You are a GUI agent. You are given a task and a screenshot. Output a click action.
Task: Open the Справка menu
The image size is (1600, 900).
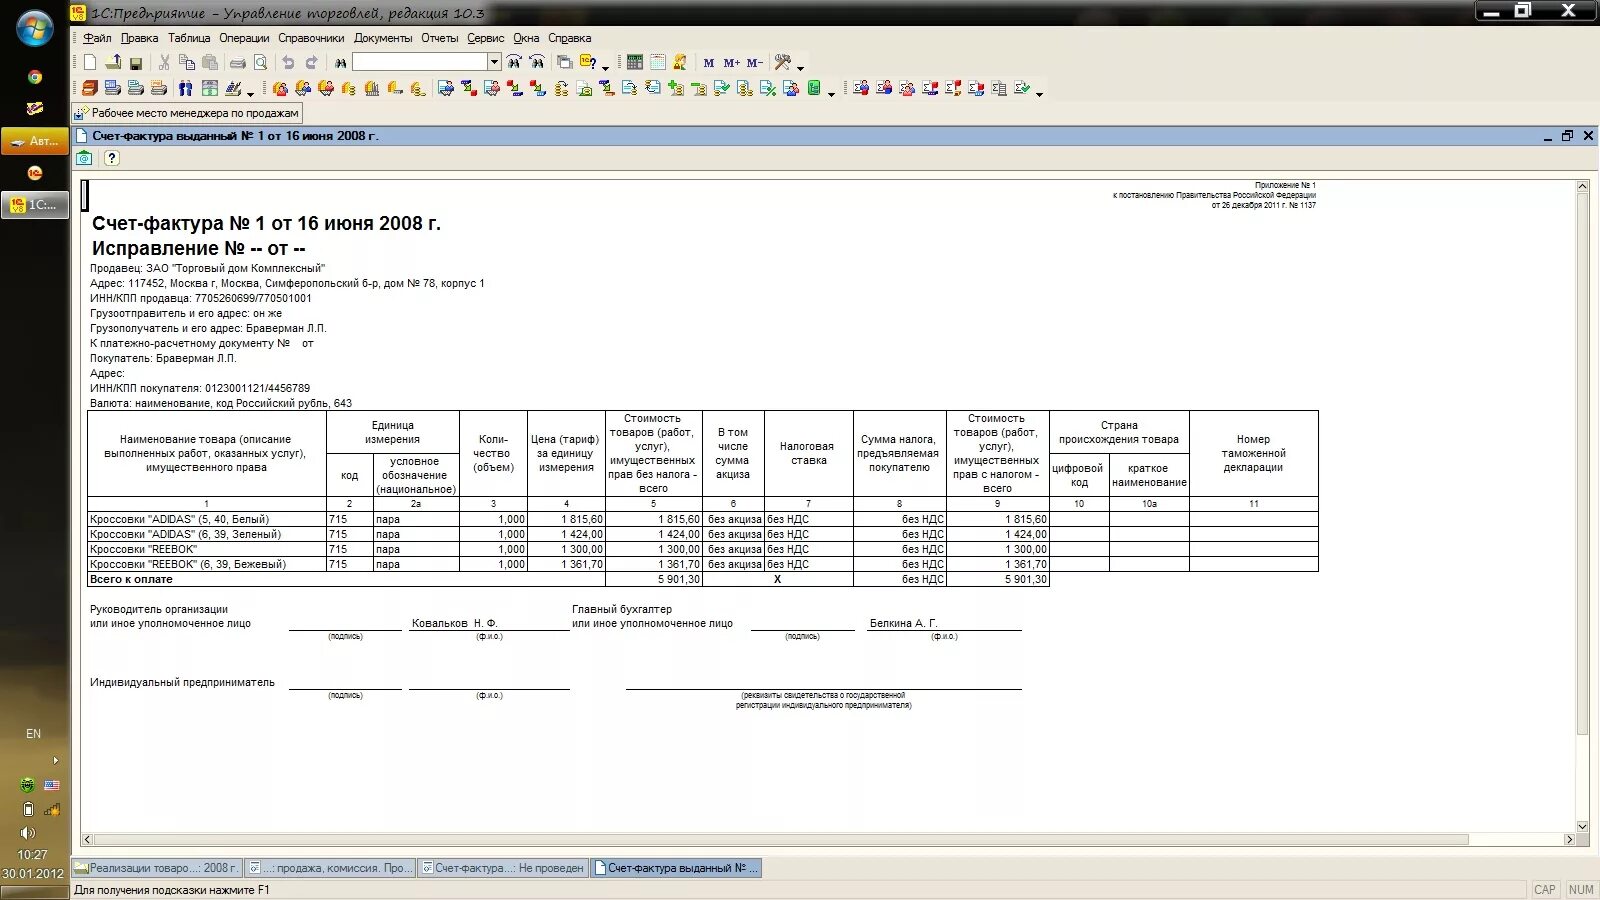tap(569, 38)
